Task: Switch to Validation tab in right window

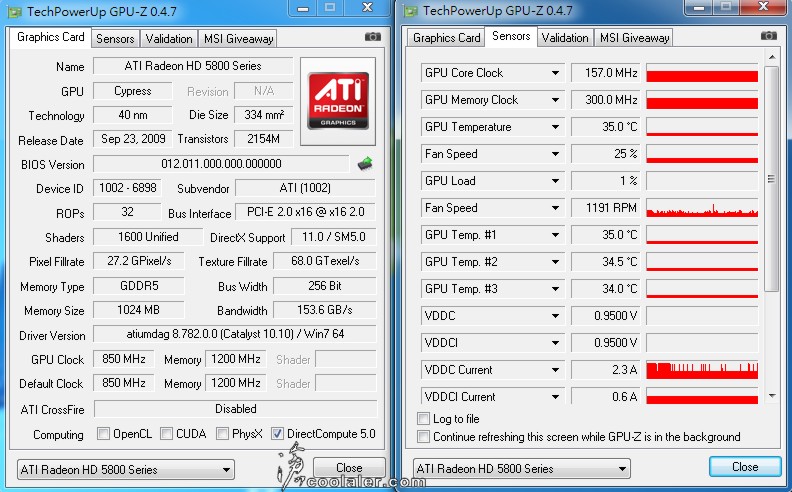Action: [x=565, y=38]
